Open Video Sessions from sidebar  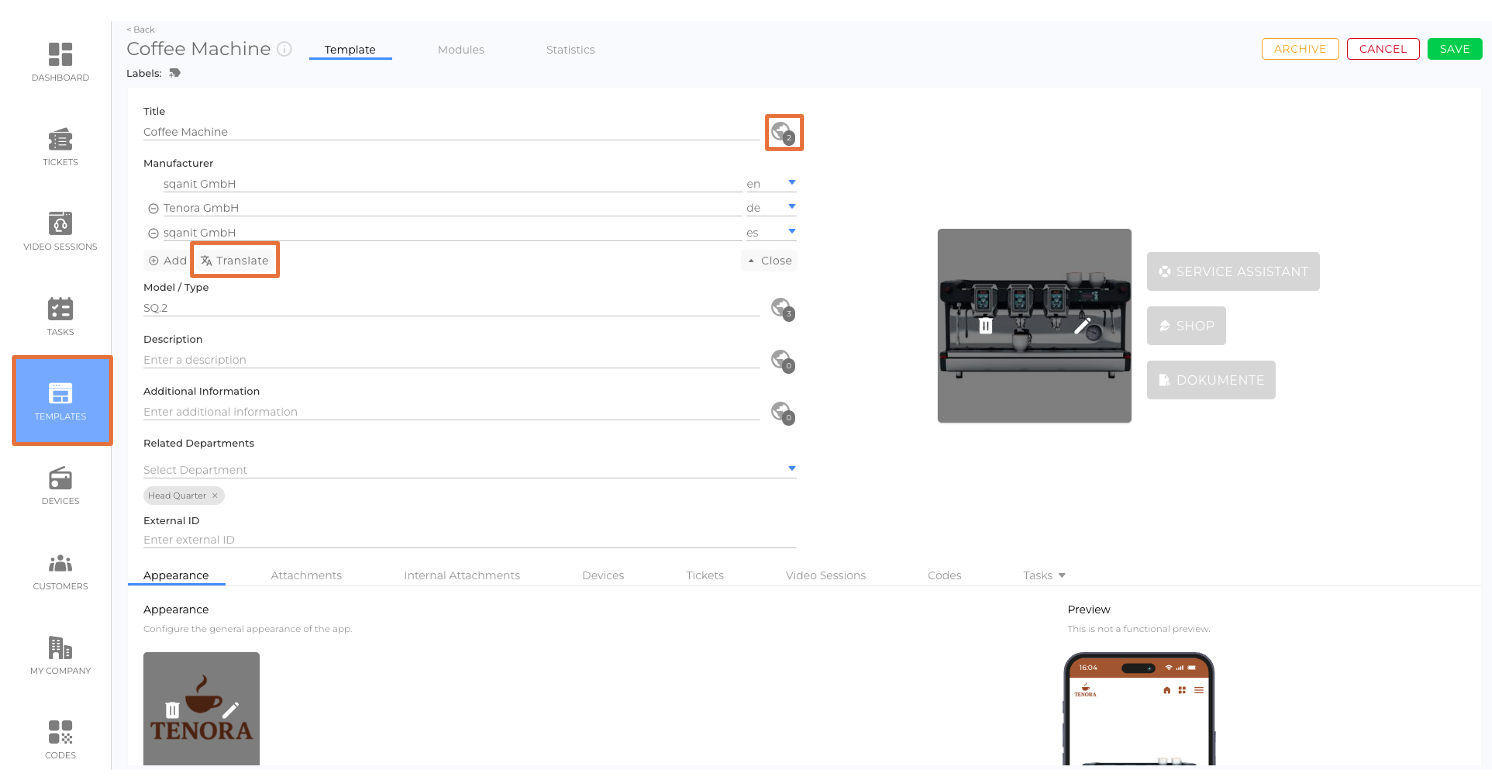(x=60, y=231)
